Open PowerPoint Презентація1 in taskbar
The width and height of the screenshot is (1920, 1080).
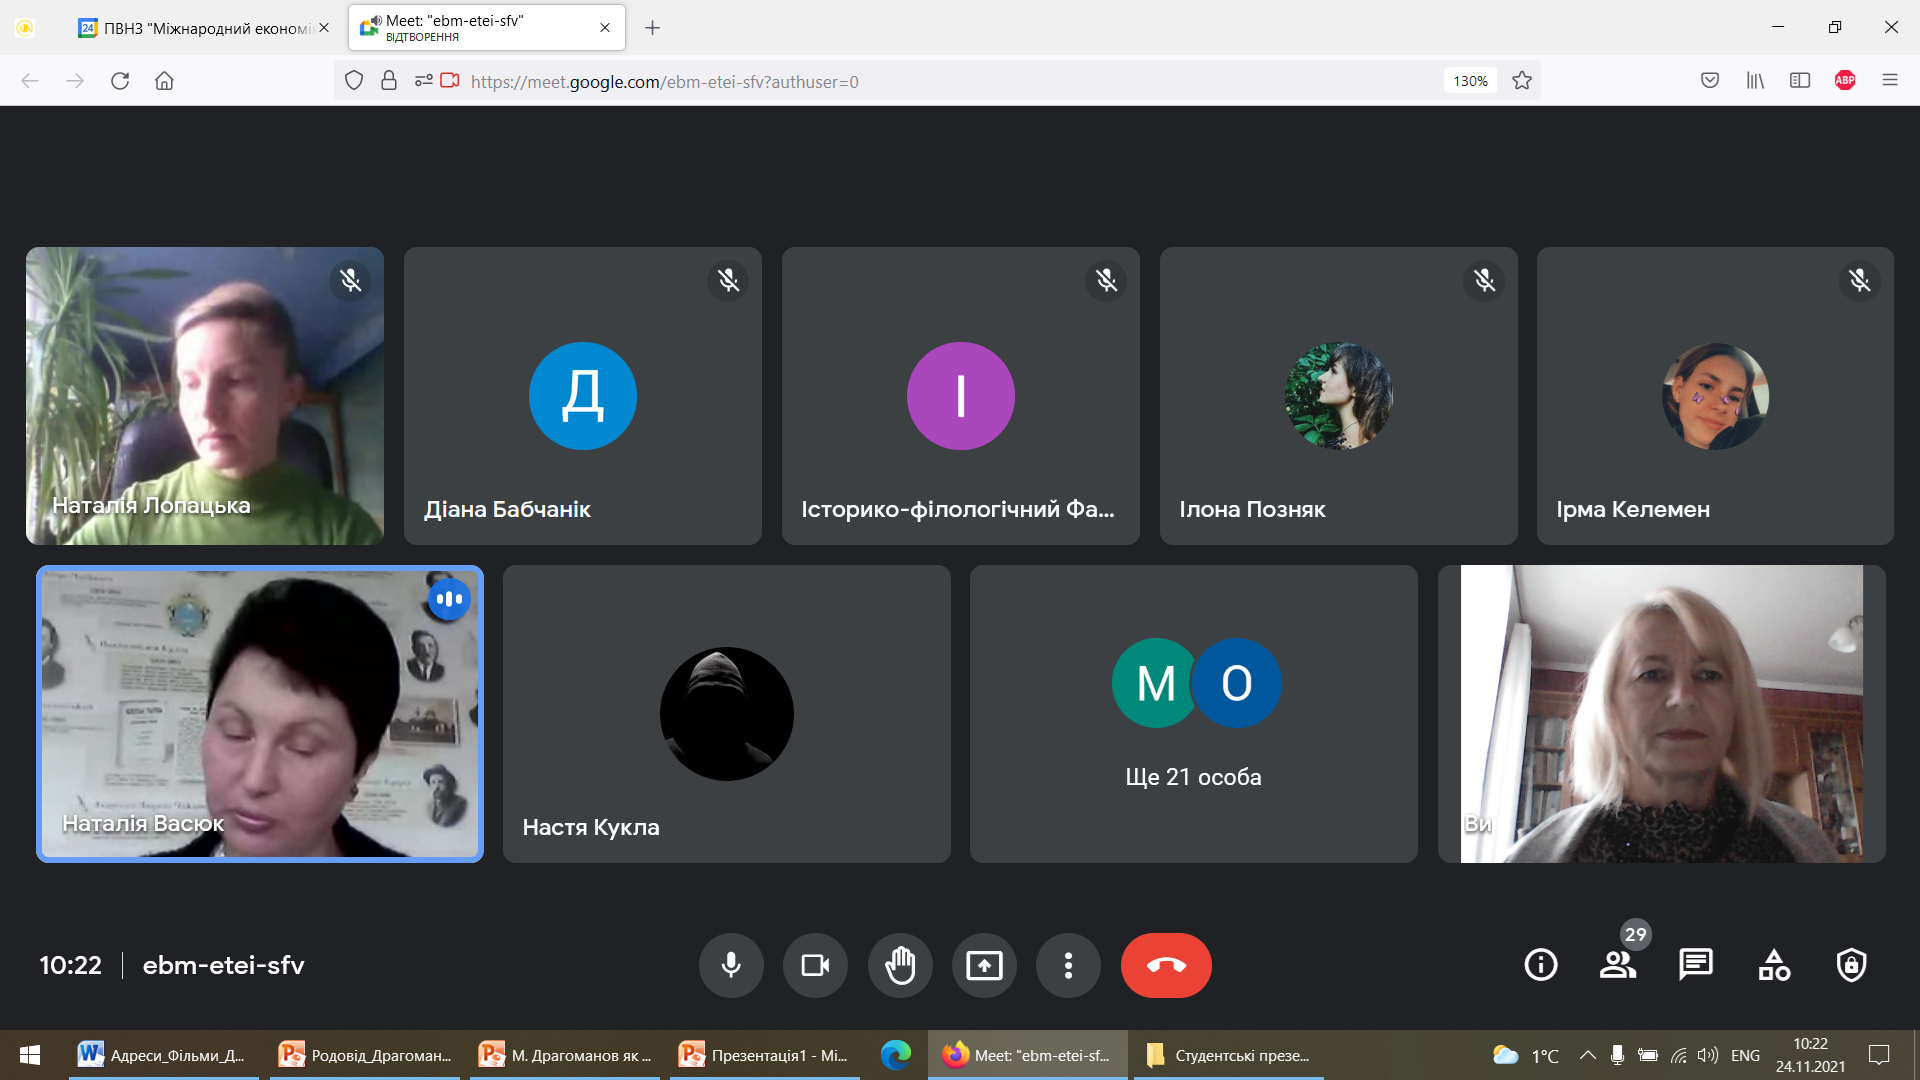point(765,1055)
